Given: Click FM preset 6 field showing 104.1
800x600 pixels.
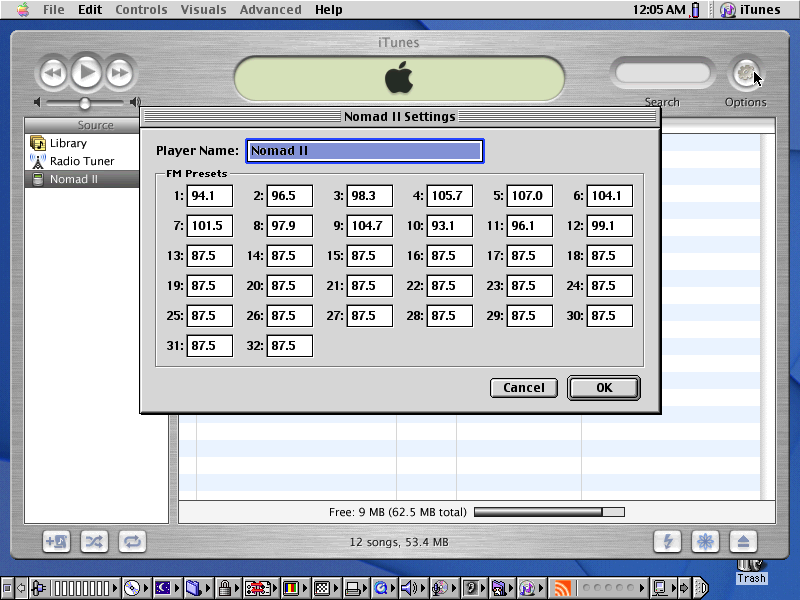Looking at the screenshot, I should [x=610, y=196].
